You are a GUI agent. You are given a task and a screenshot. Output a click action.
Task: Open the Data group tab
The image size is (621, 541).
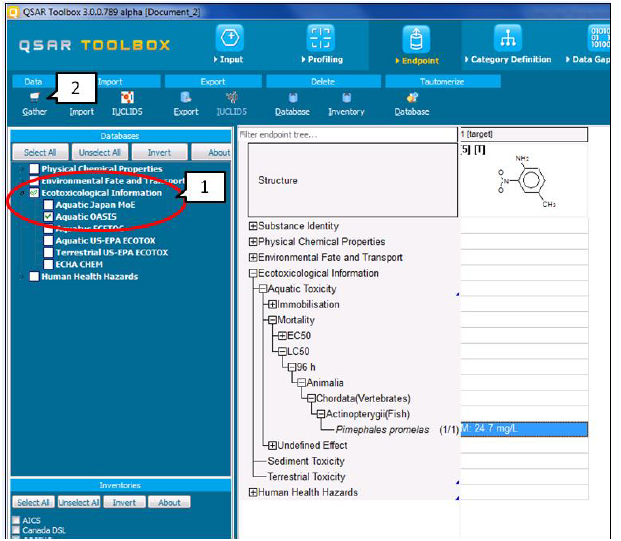click(x=33, y=82)
